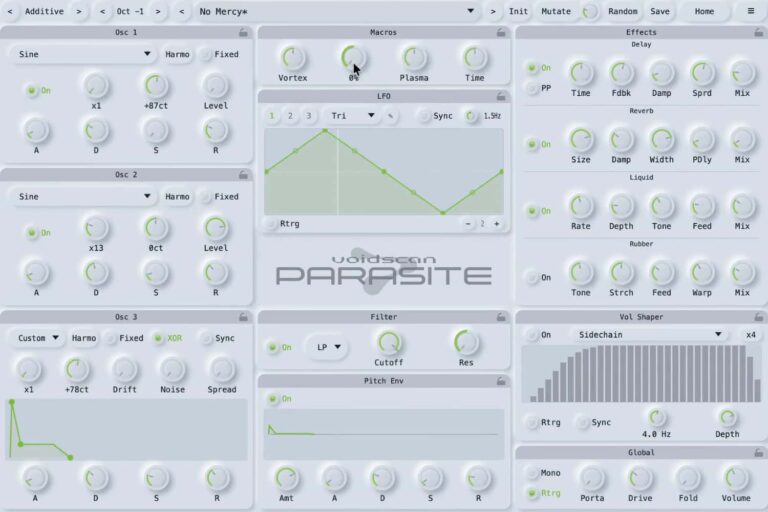This screenshot has height=512, width=768.
Task: Click the Filter Cutoff knob
Action: coord(389,342)
